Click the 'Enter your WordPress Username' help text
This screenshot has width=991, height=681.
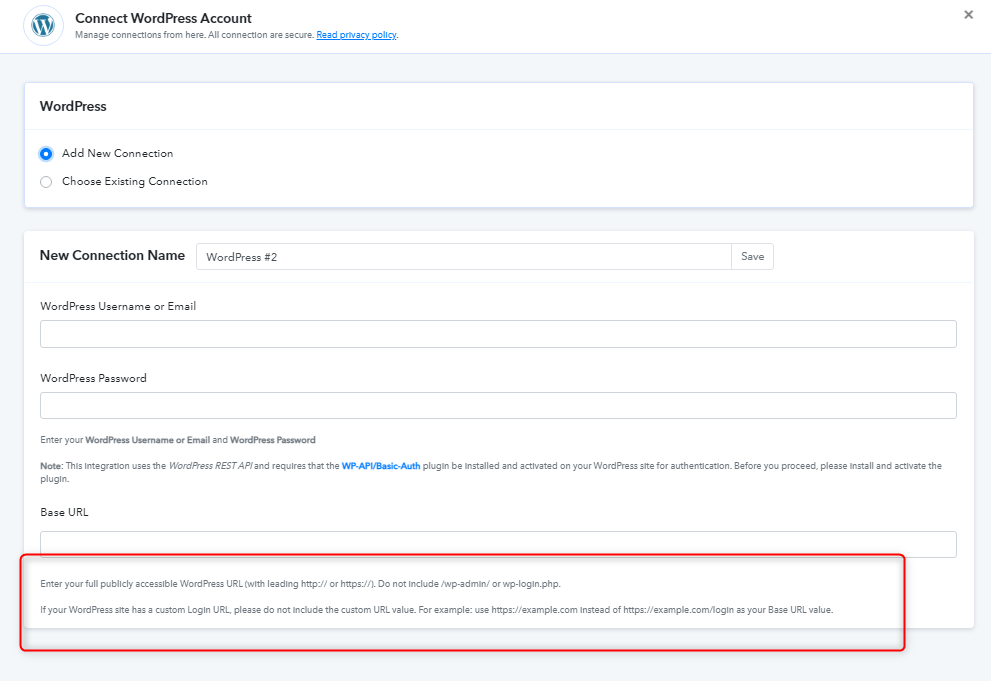point(178,440)
